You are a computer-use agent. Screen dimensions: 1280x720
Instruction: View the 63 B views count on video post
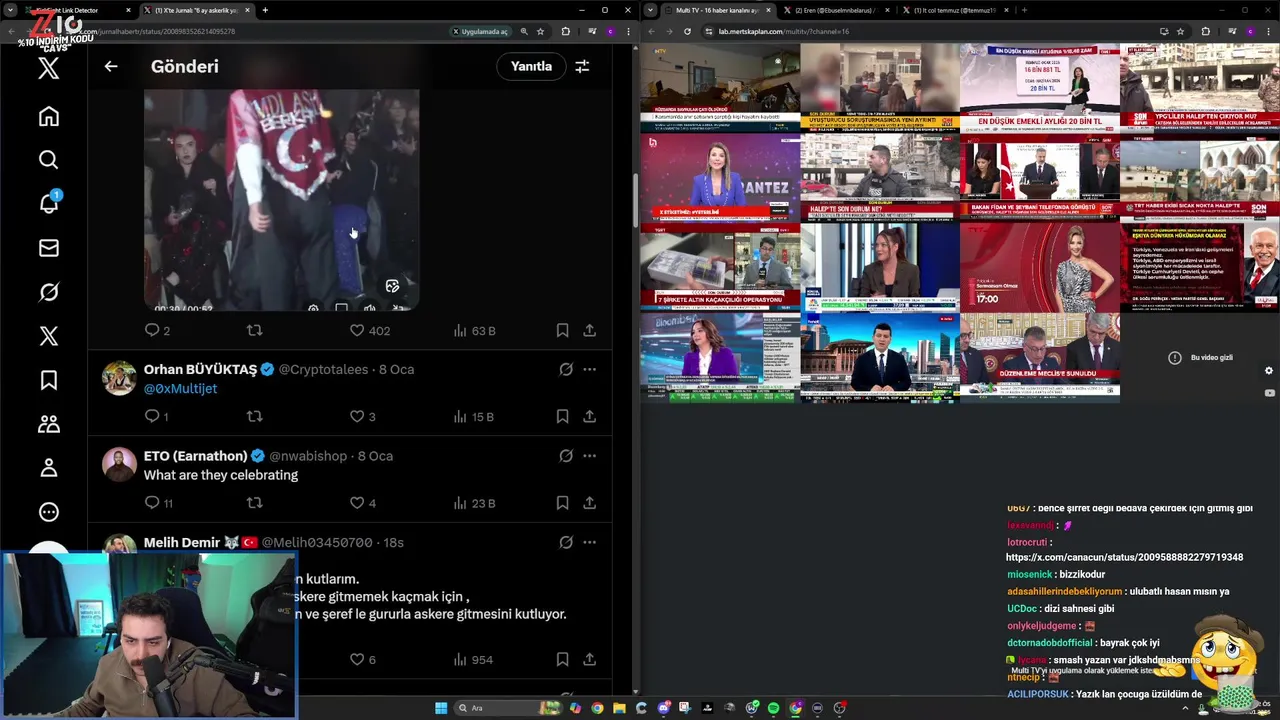pyautogui.click(x=474, y=330)
